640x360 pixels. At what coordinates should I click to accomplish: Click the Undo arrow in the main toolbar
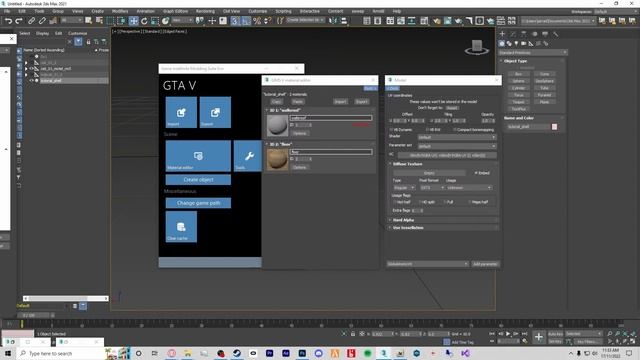(x=8, y=21)
